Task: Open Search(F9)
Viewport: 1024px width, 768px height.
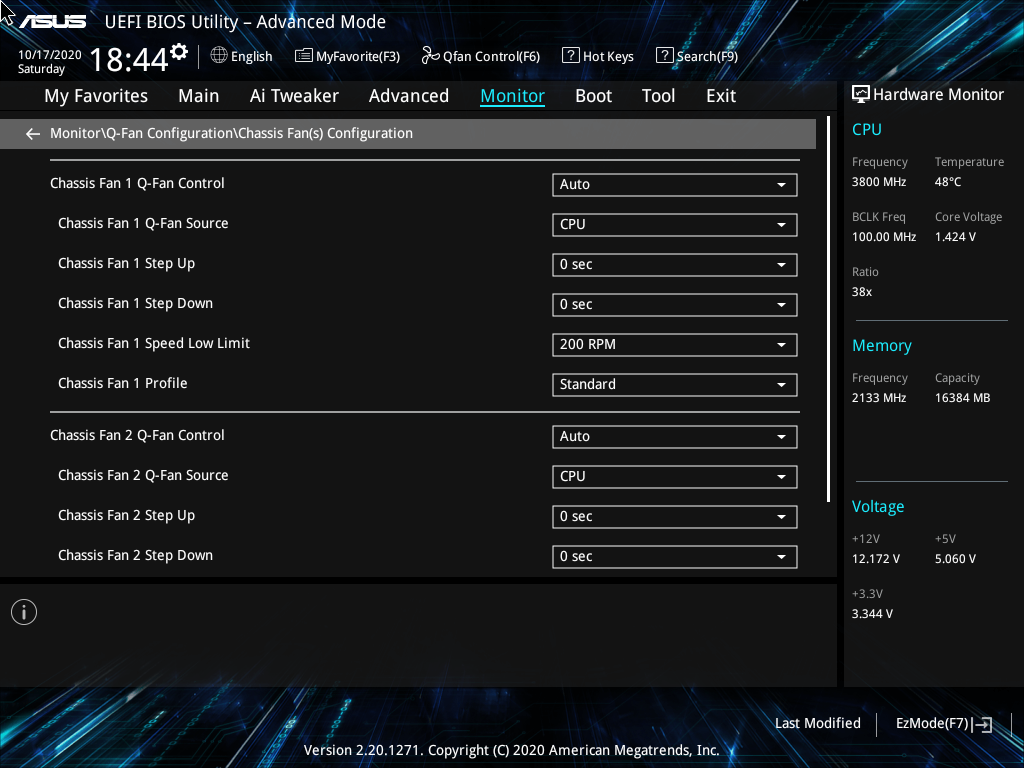Action: pyautogui.click(x=697, y=56)
